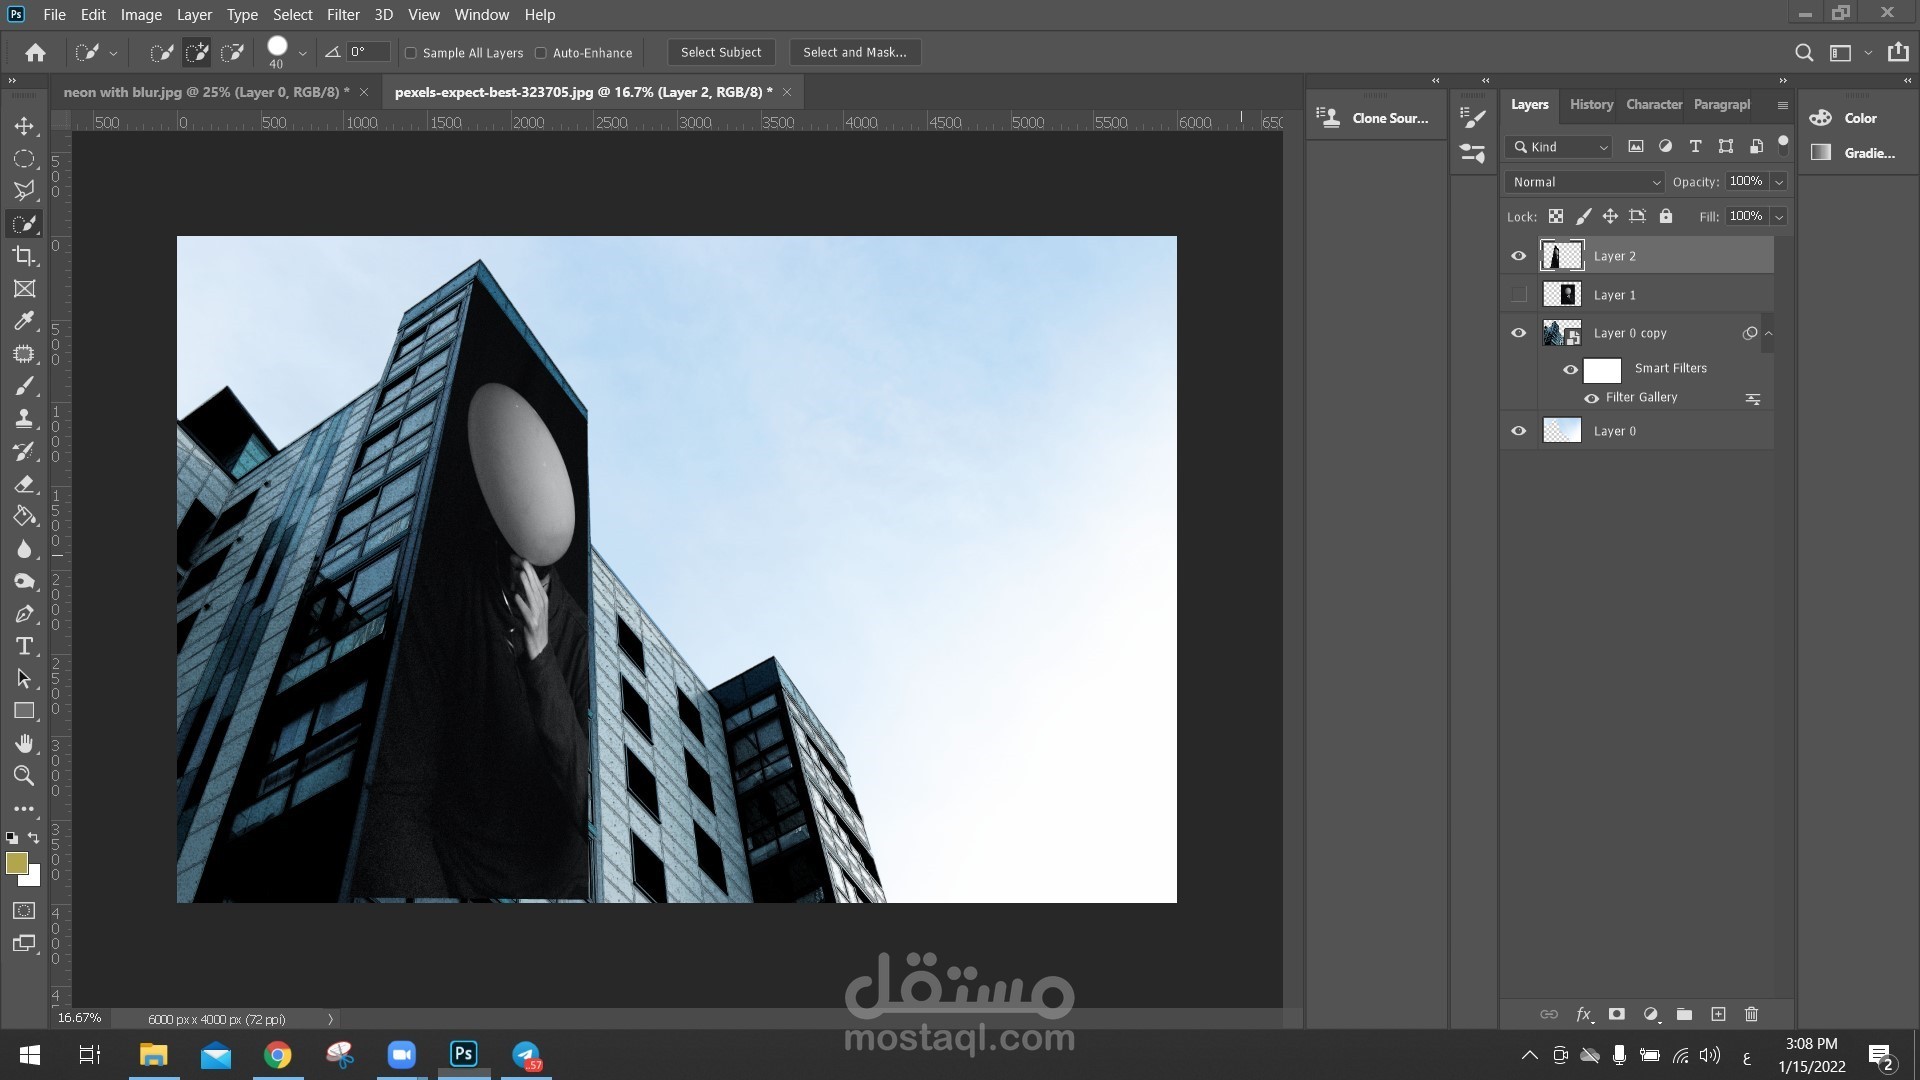Click the add layer mask icon
1920x1080 pixels.
click(x=1616, y=1014)
